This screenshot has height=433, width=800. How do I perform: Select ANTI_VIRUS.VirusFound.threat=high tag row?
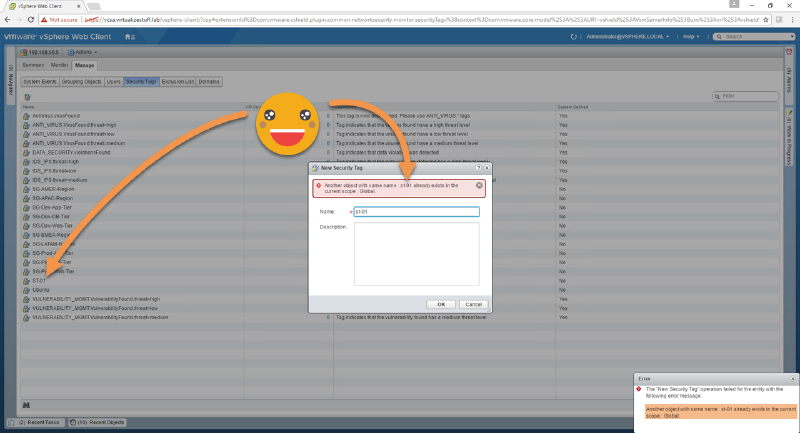(401, 125)
